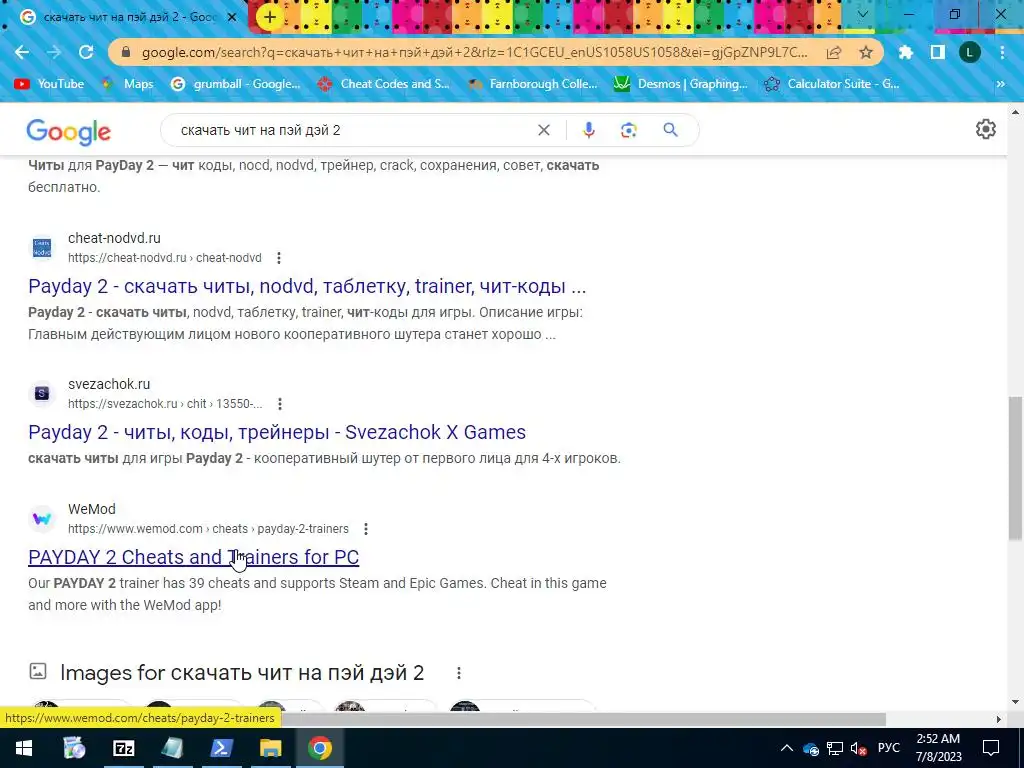Viewport: 1024px width, 768px height.
Task: Click the cheat-nodvd.ru site favicon
Action: 42,248
